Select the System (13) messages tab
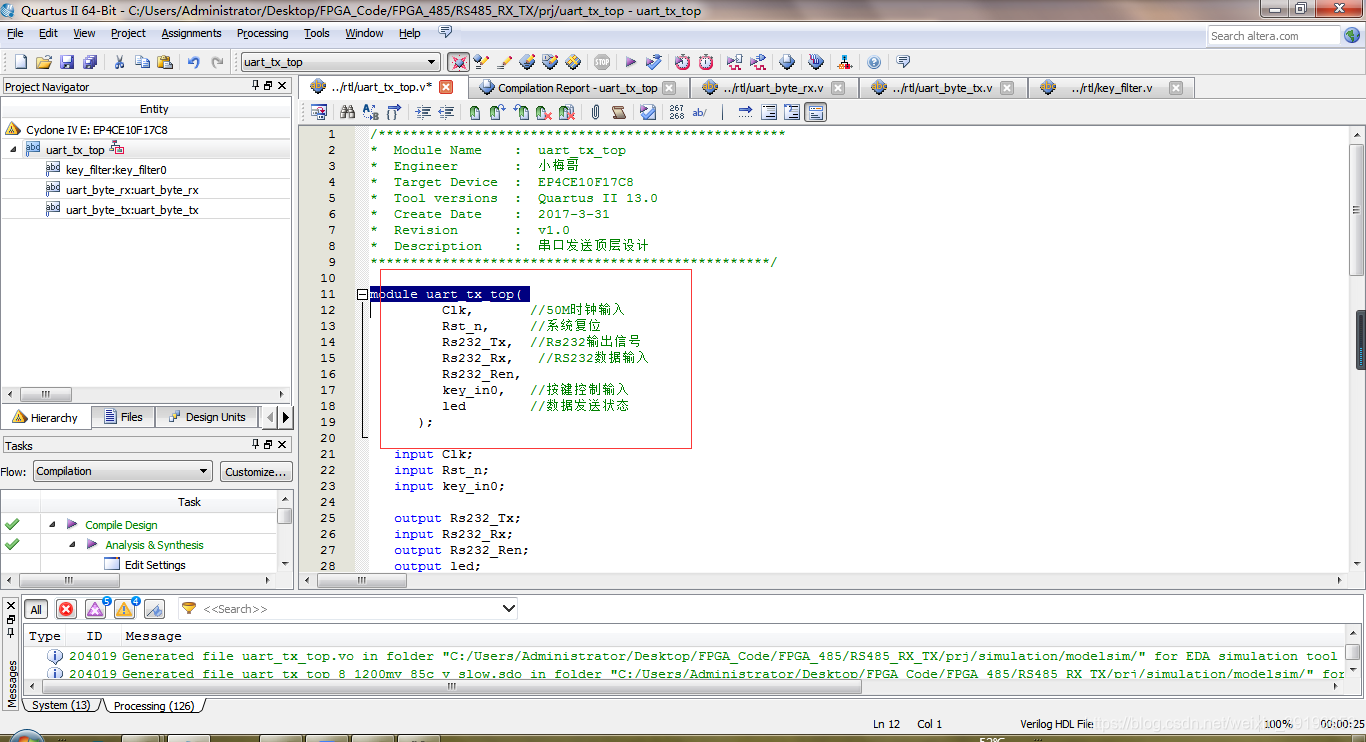The width and height of the screenshot is (1366, 742). (60, 705)
